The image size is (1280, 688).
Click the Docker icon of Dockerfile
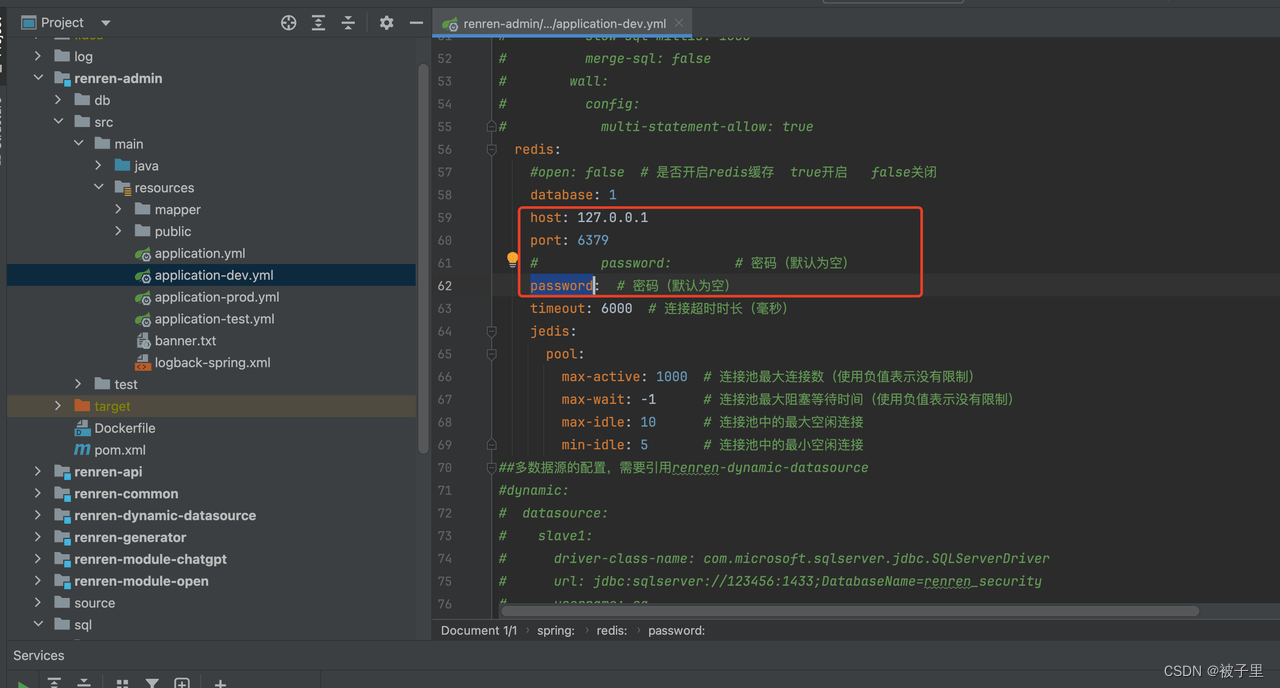pos(82,428)
